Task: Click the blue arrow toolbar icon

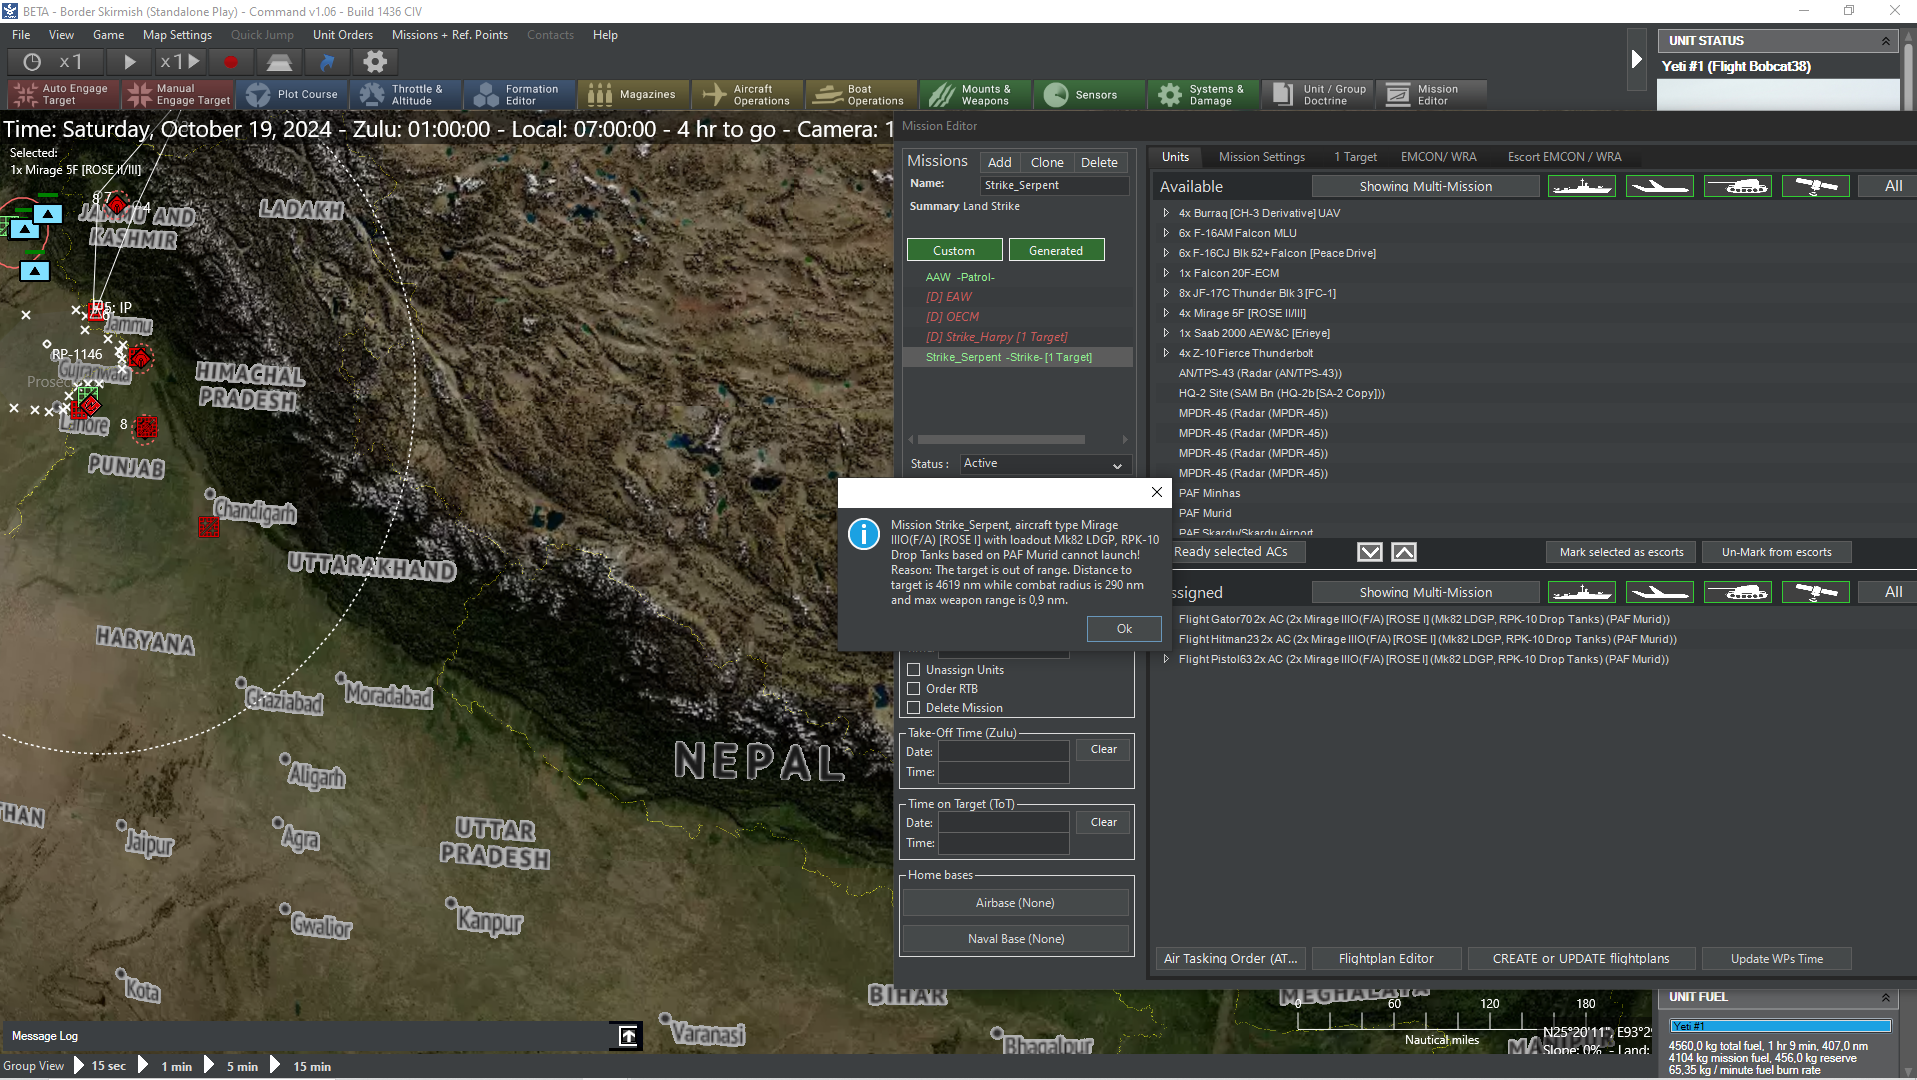Action: click(x=327, y=62)
